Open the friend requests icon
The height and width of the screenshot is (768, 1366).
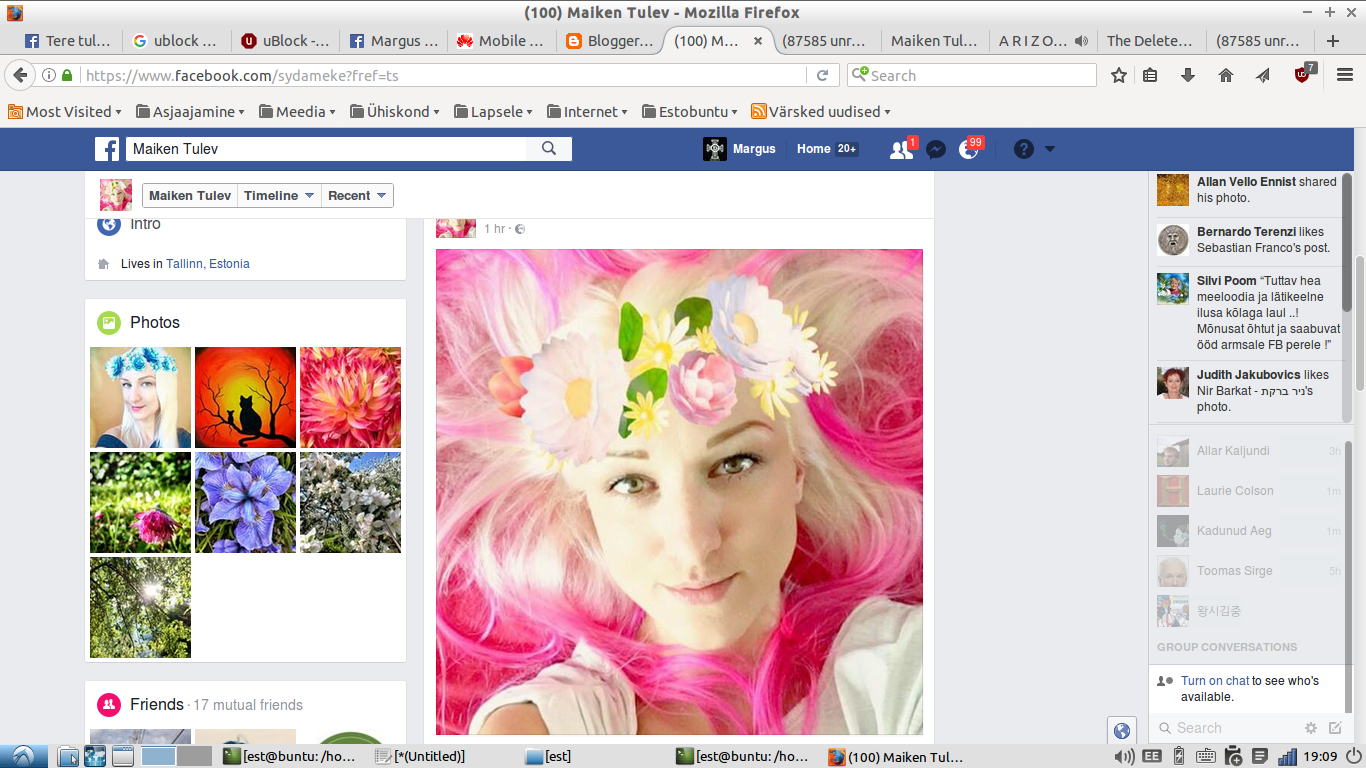901,149
